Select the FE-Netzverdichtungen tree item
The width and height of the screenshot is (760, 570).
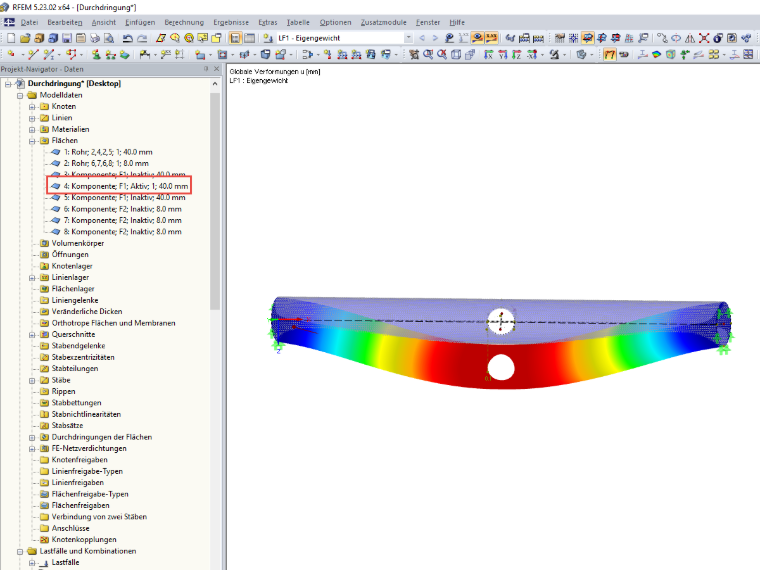click(89, 448)
